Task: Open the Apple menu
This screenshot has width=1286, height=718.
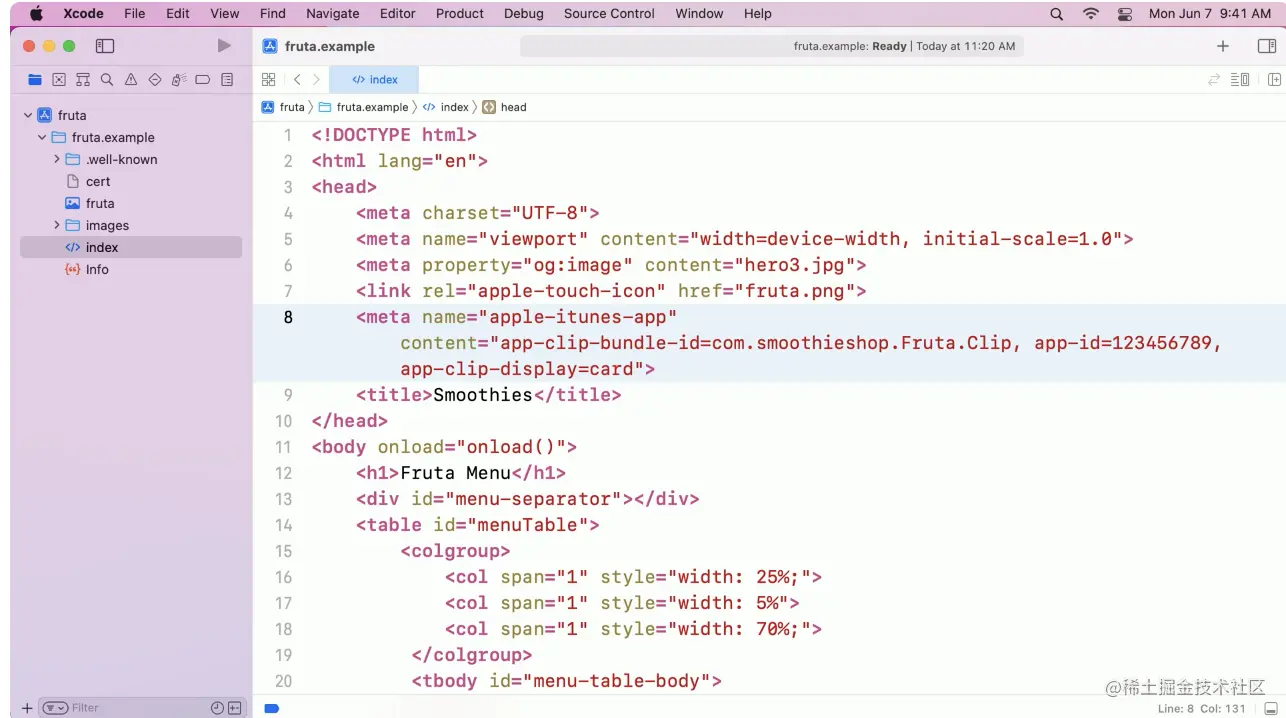Action: (36, 14)
